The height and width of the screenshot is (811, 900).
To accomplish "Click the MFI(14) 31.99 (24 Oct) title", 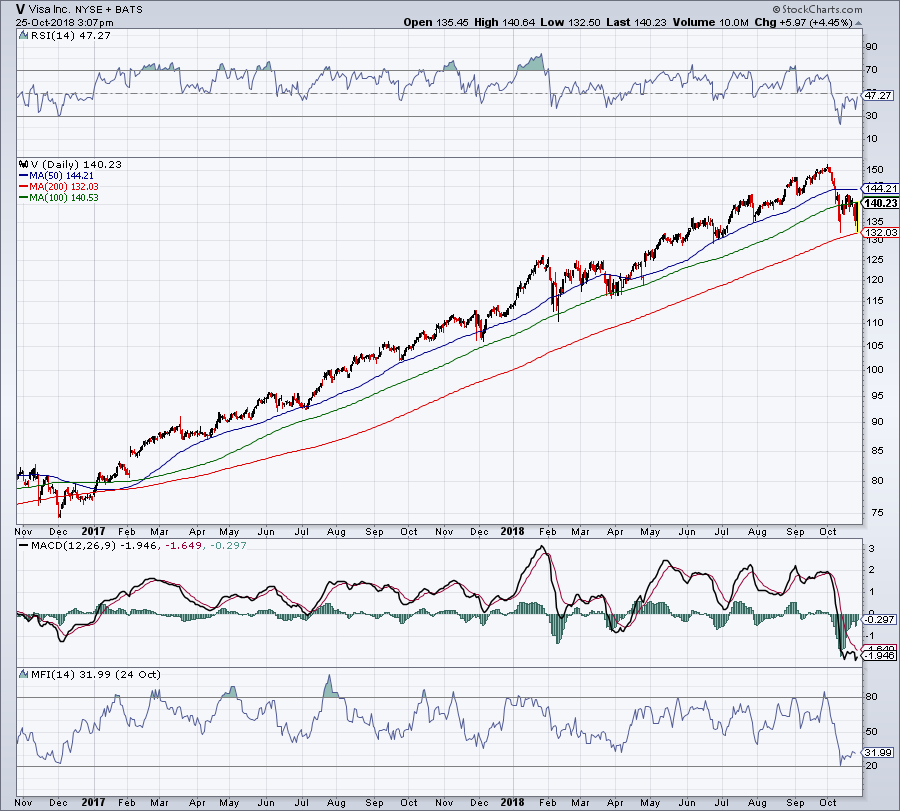I will [x=96, y=674].
